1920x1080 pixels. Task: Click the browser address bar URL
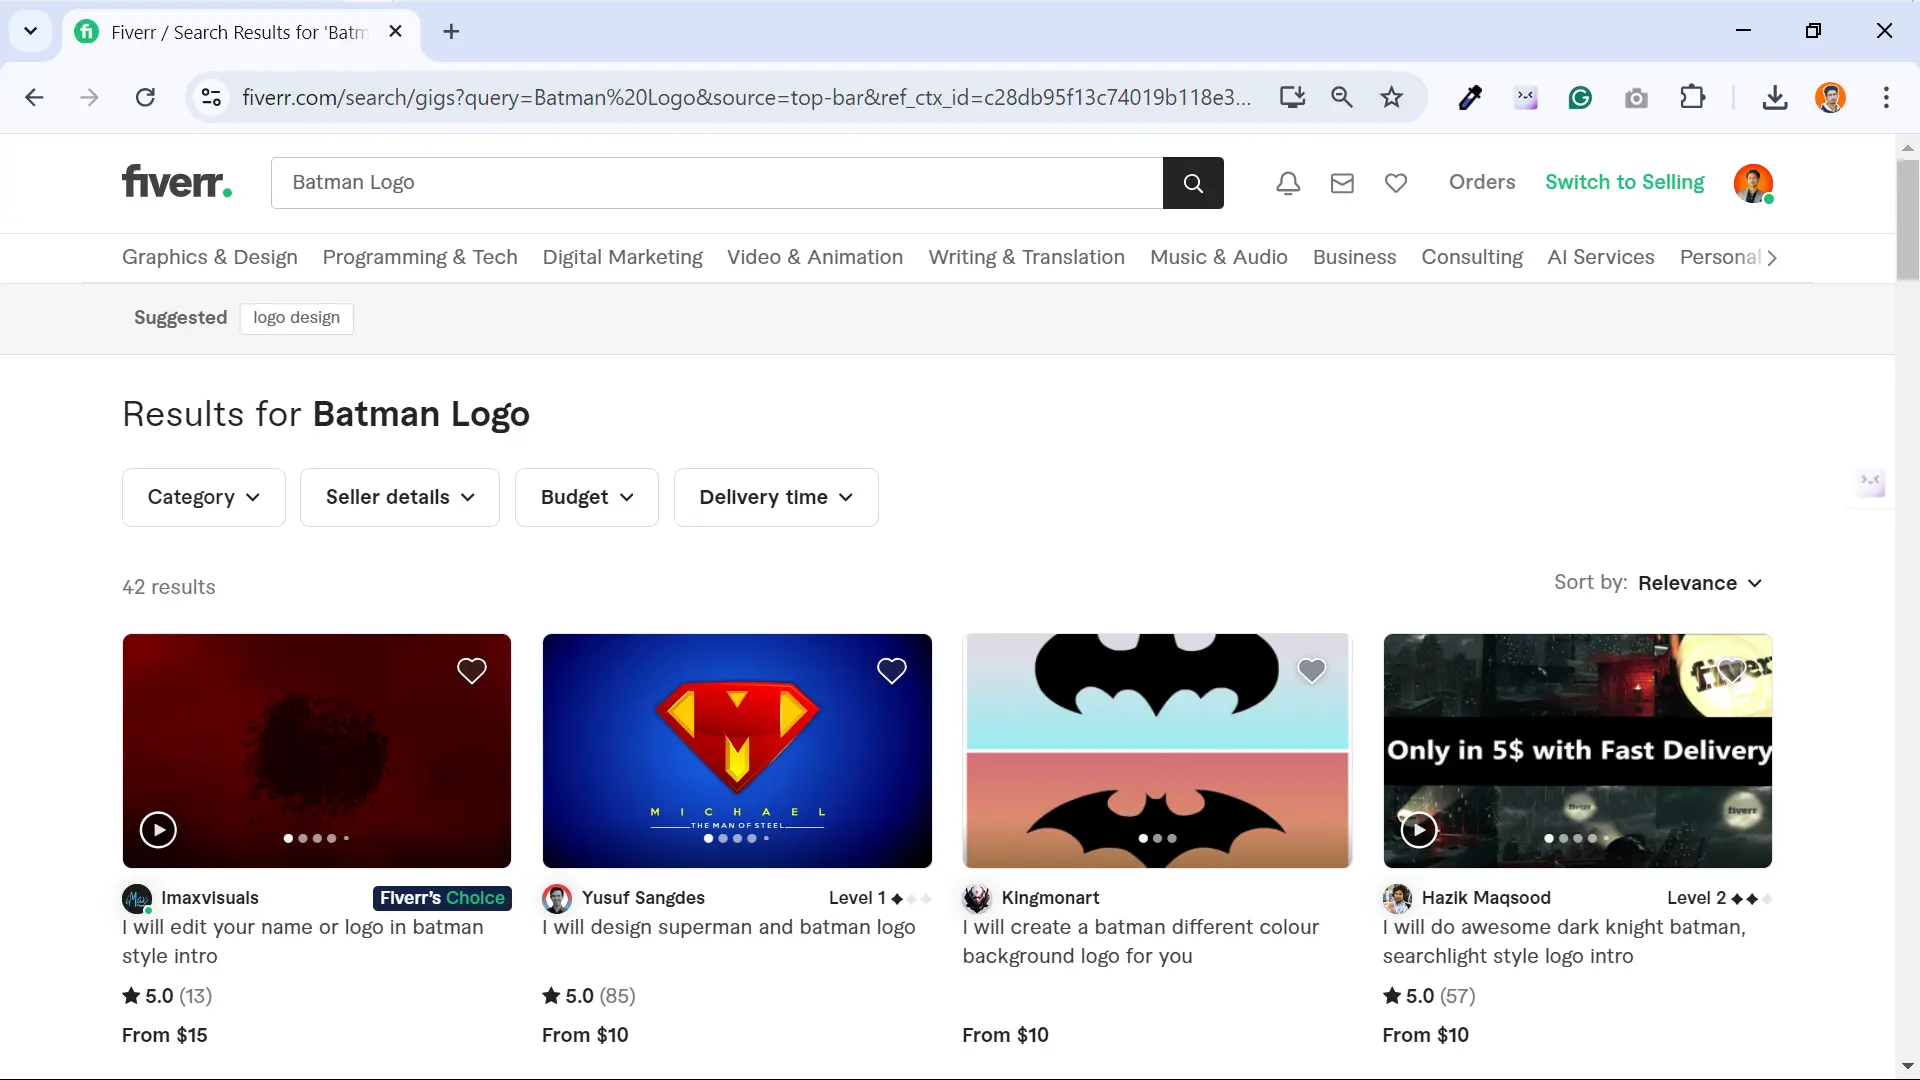[x=746, y=97]
